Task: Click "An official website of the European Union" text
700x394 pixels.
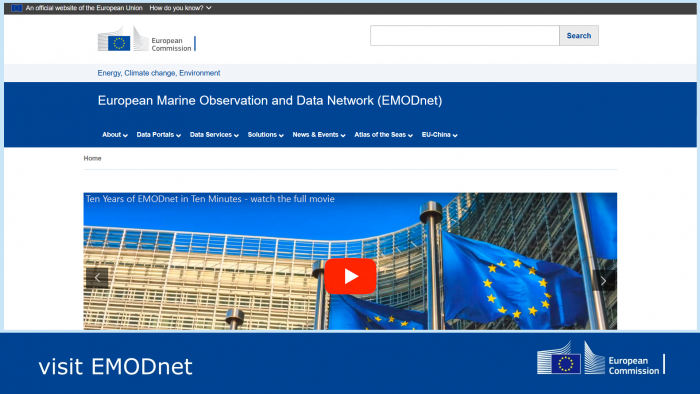Action: point(84,8)
